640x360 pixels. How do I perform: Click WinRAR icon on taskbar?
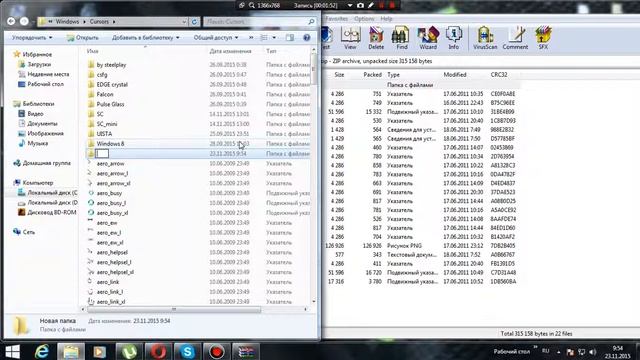click(x=246, y=351)
